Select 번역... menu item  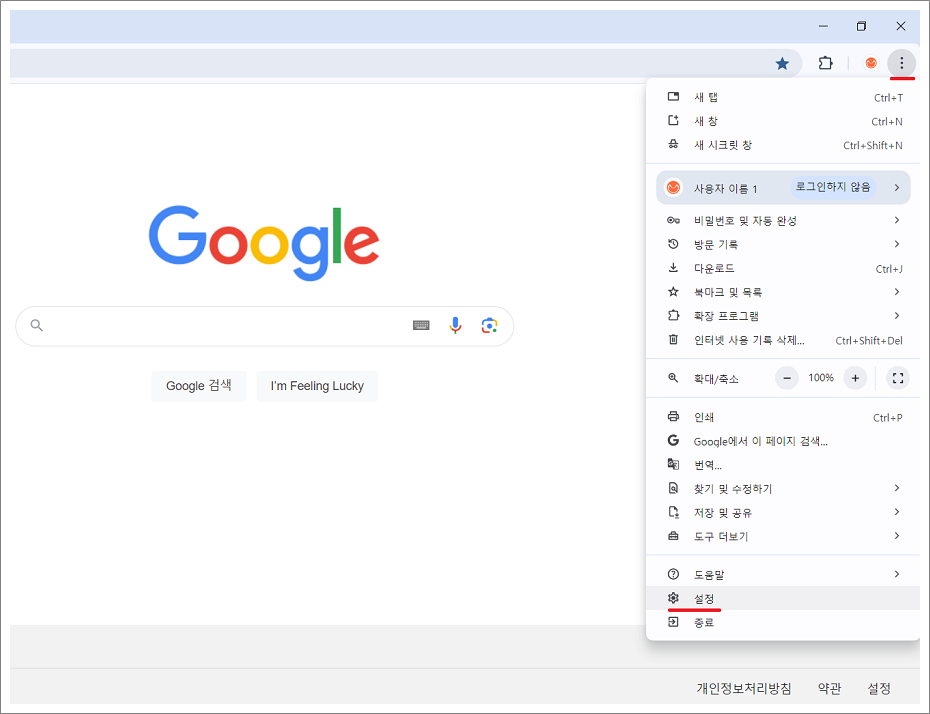(783, 464)
